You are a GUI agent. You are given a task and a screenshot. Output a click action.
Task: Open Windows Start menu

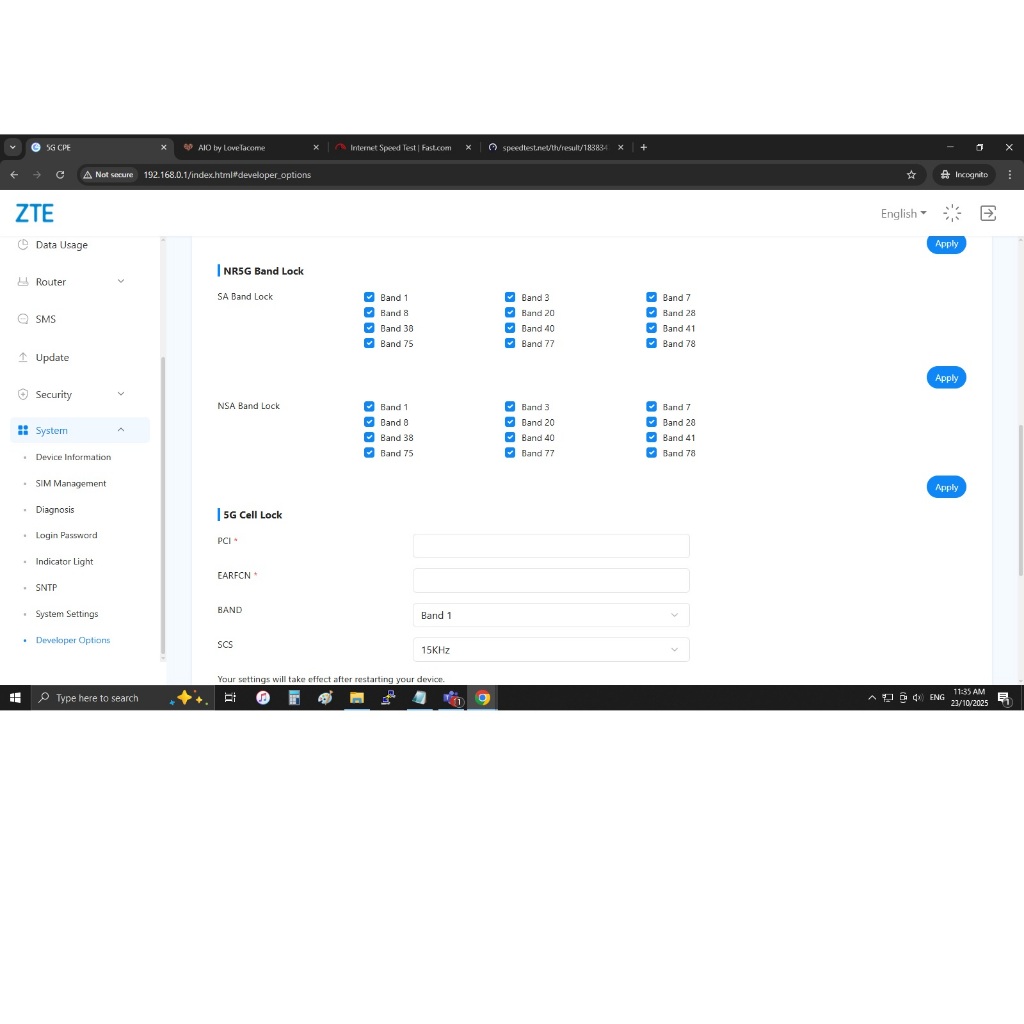coord(15,698)
